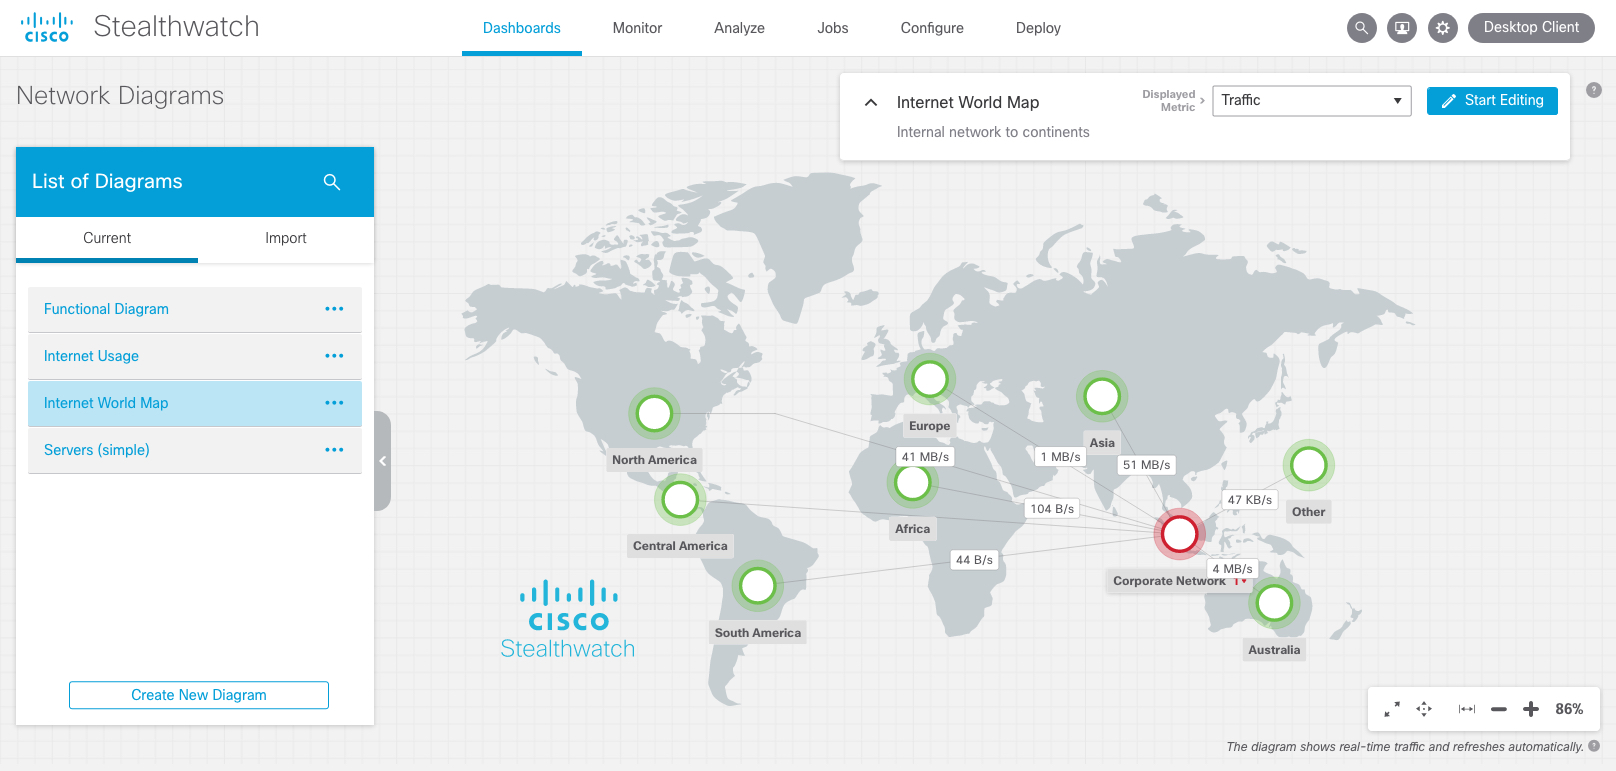Open the Displayed Metric Traffic dropdown

(x=1311, y=101)
